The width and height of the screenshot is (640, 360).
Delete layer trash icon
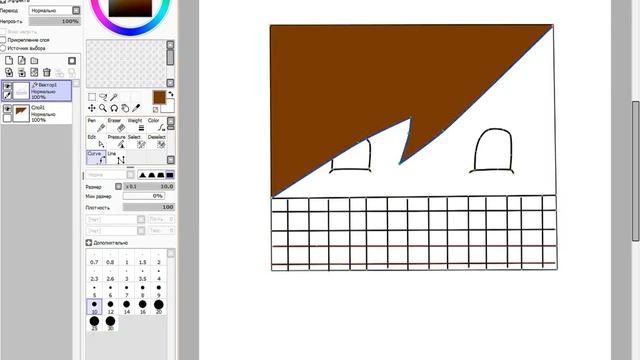47,73
